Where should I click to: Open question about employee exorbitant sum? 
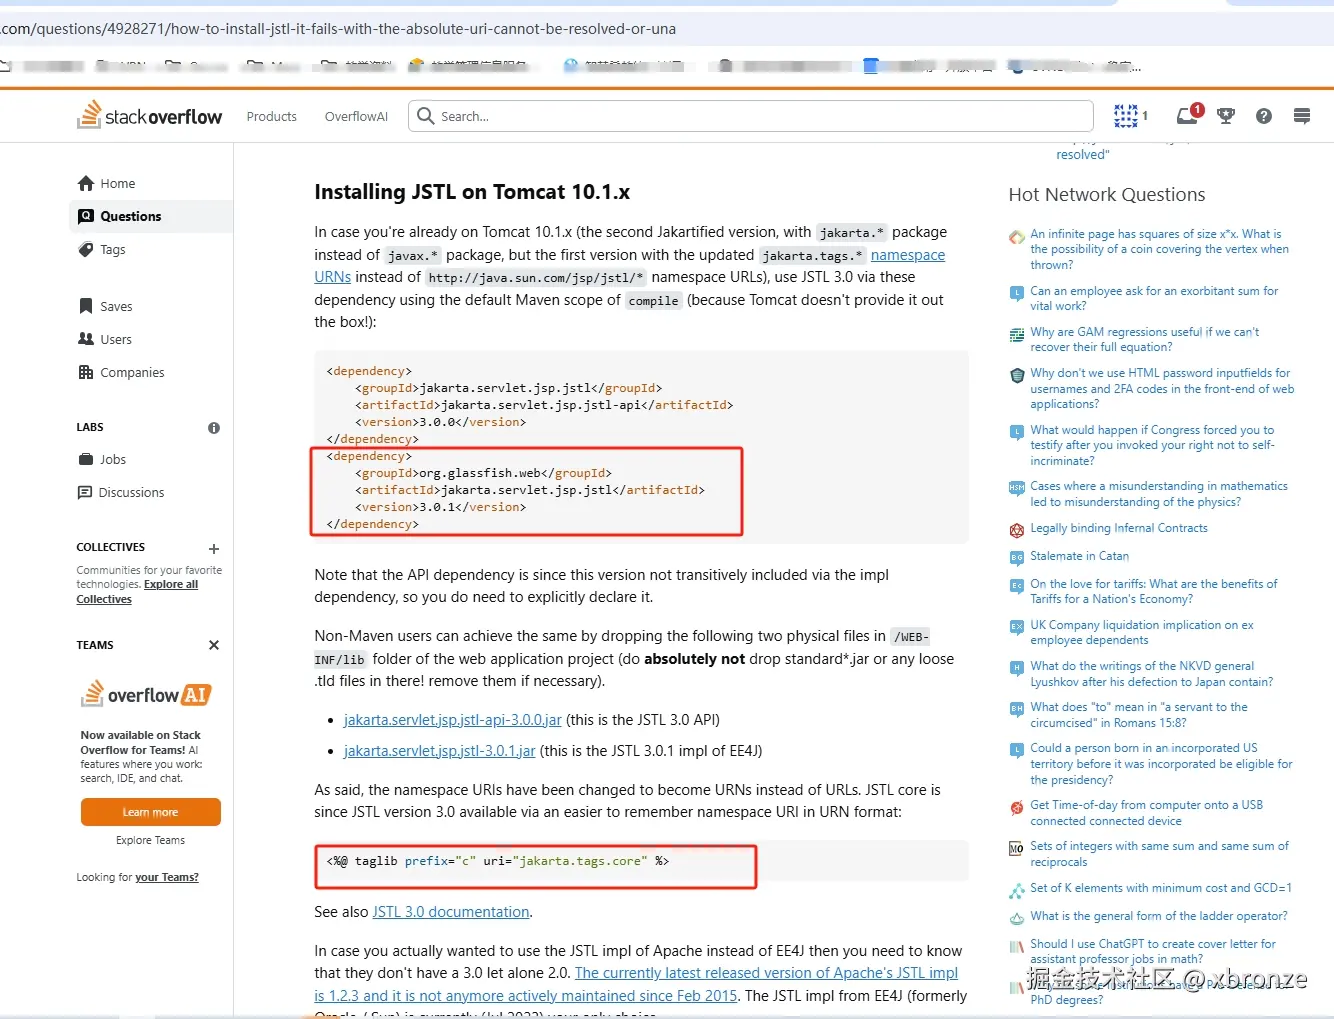(x=1154, y=298)
